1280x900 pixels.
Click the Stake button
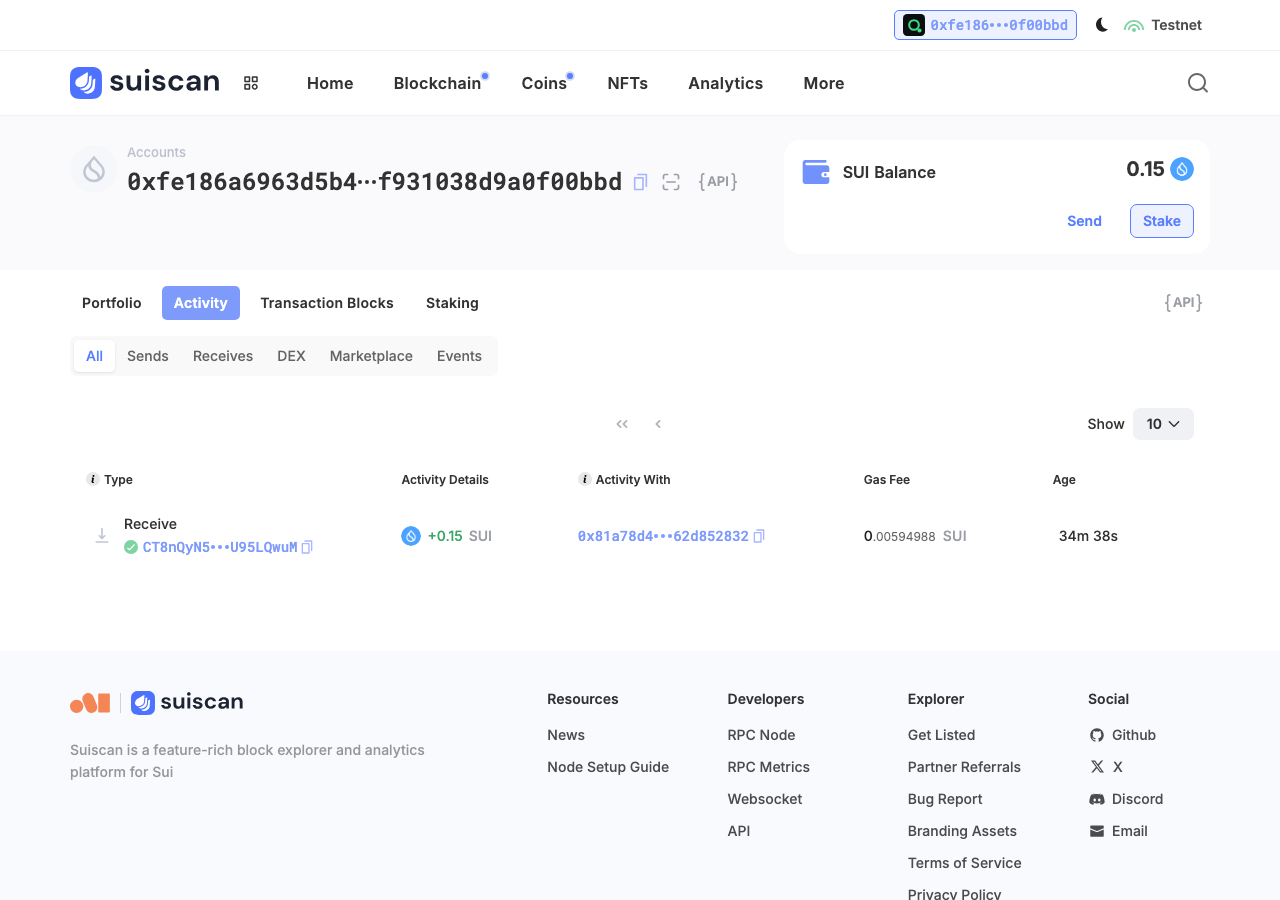coord(1162,221)
